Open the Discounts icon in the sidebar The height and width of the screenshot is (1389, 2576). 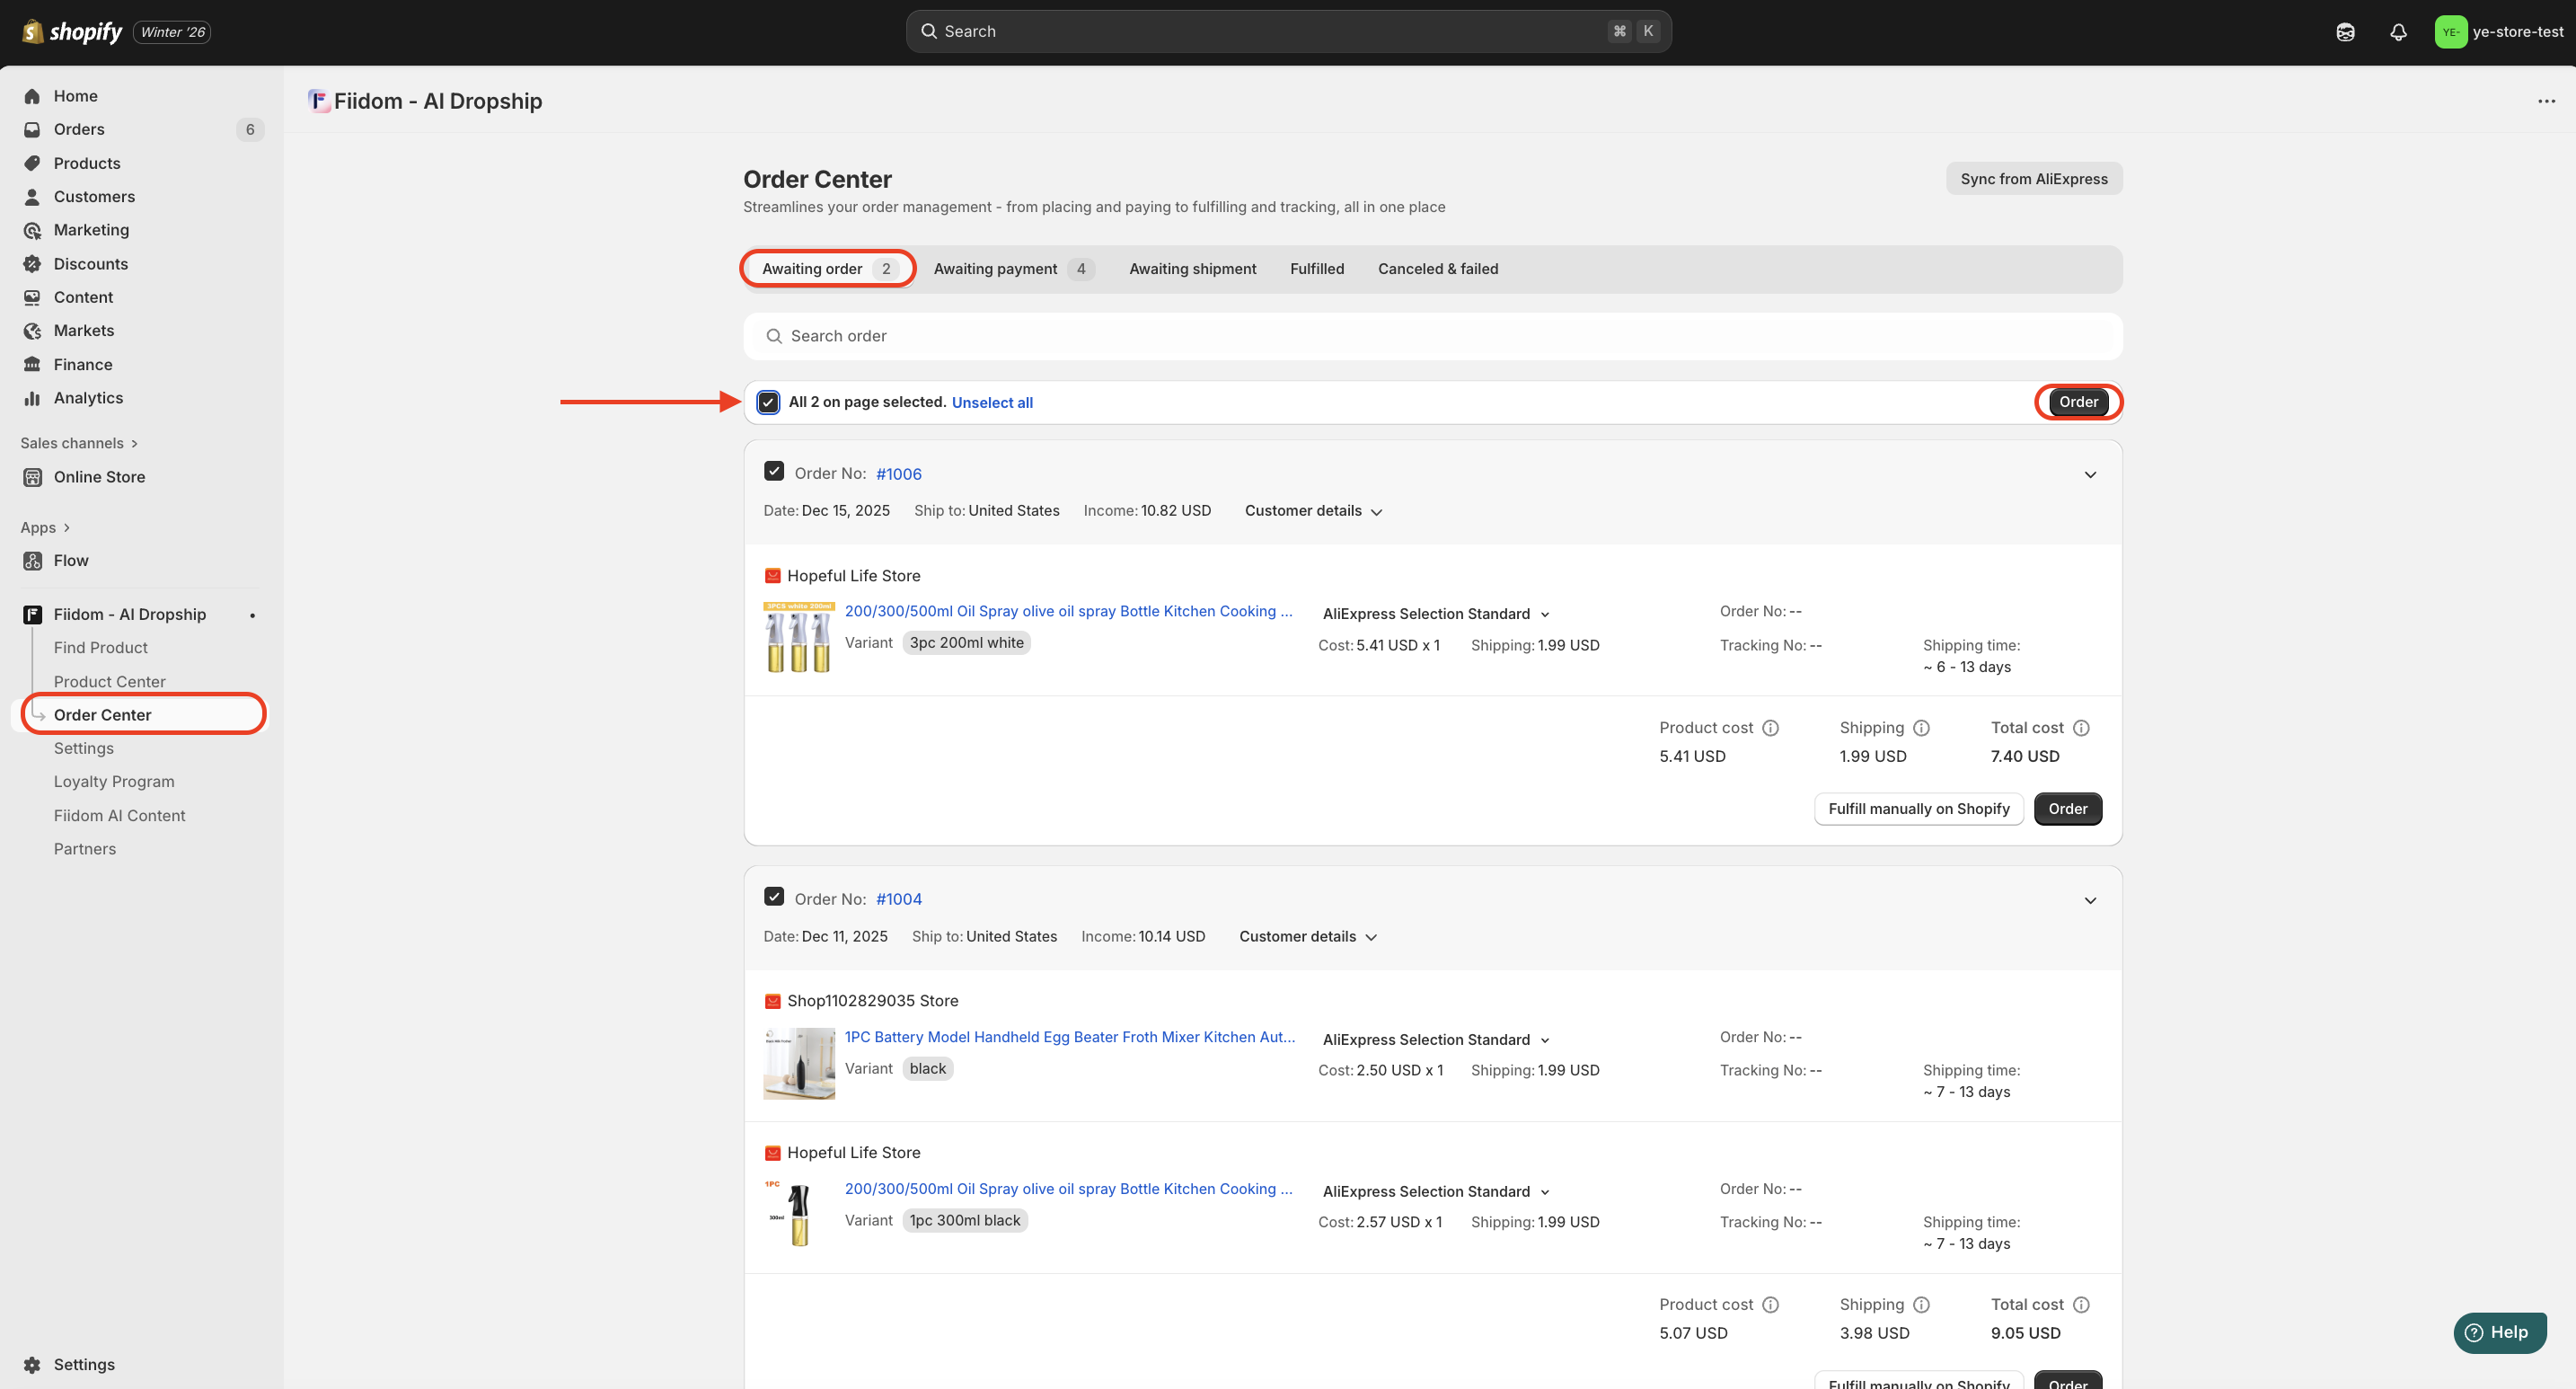[x=32, y=264]
